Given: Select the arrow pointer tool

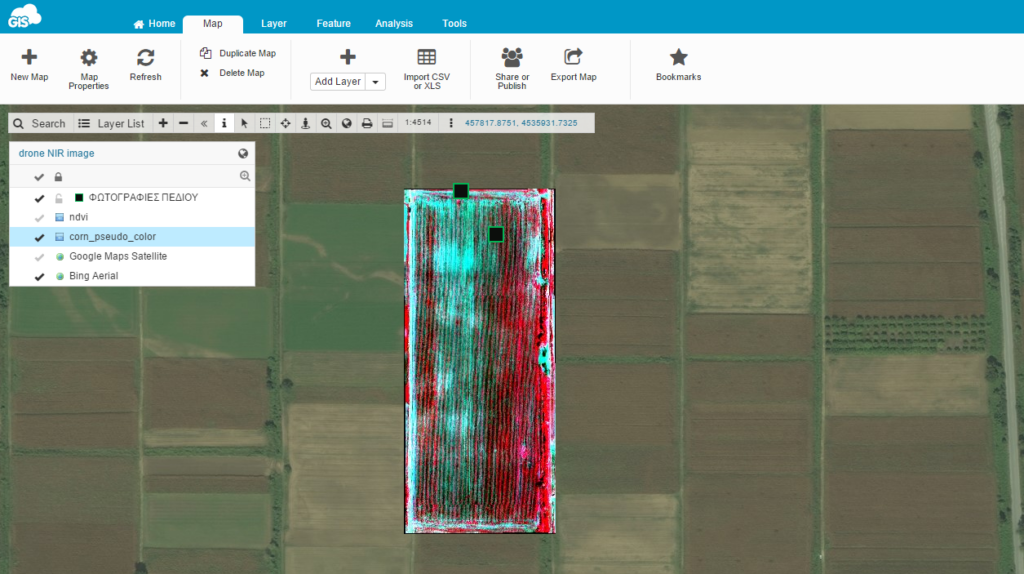Looking at the screenshot, I should 244,123.
